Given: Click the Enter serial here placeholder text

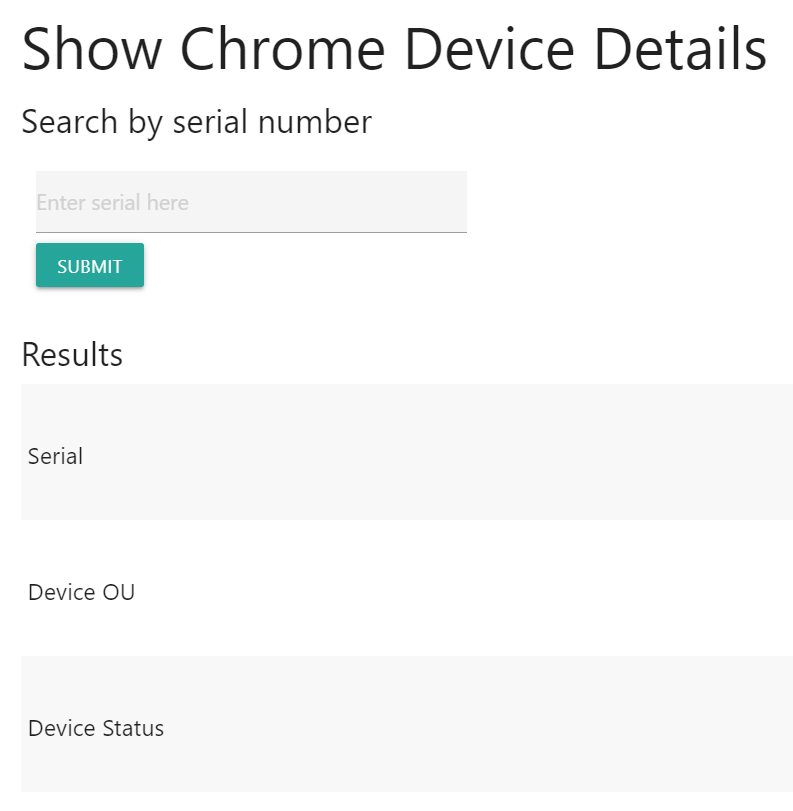Looking at the screenshot, I should (113, 203).
